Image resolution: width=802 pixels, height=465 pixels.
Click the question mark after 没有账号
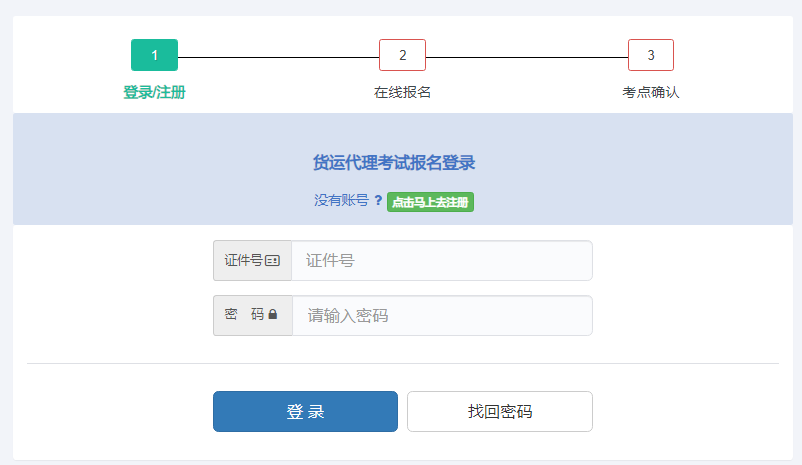[378, 200]
